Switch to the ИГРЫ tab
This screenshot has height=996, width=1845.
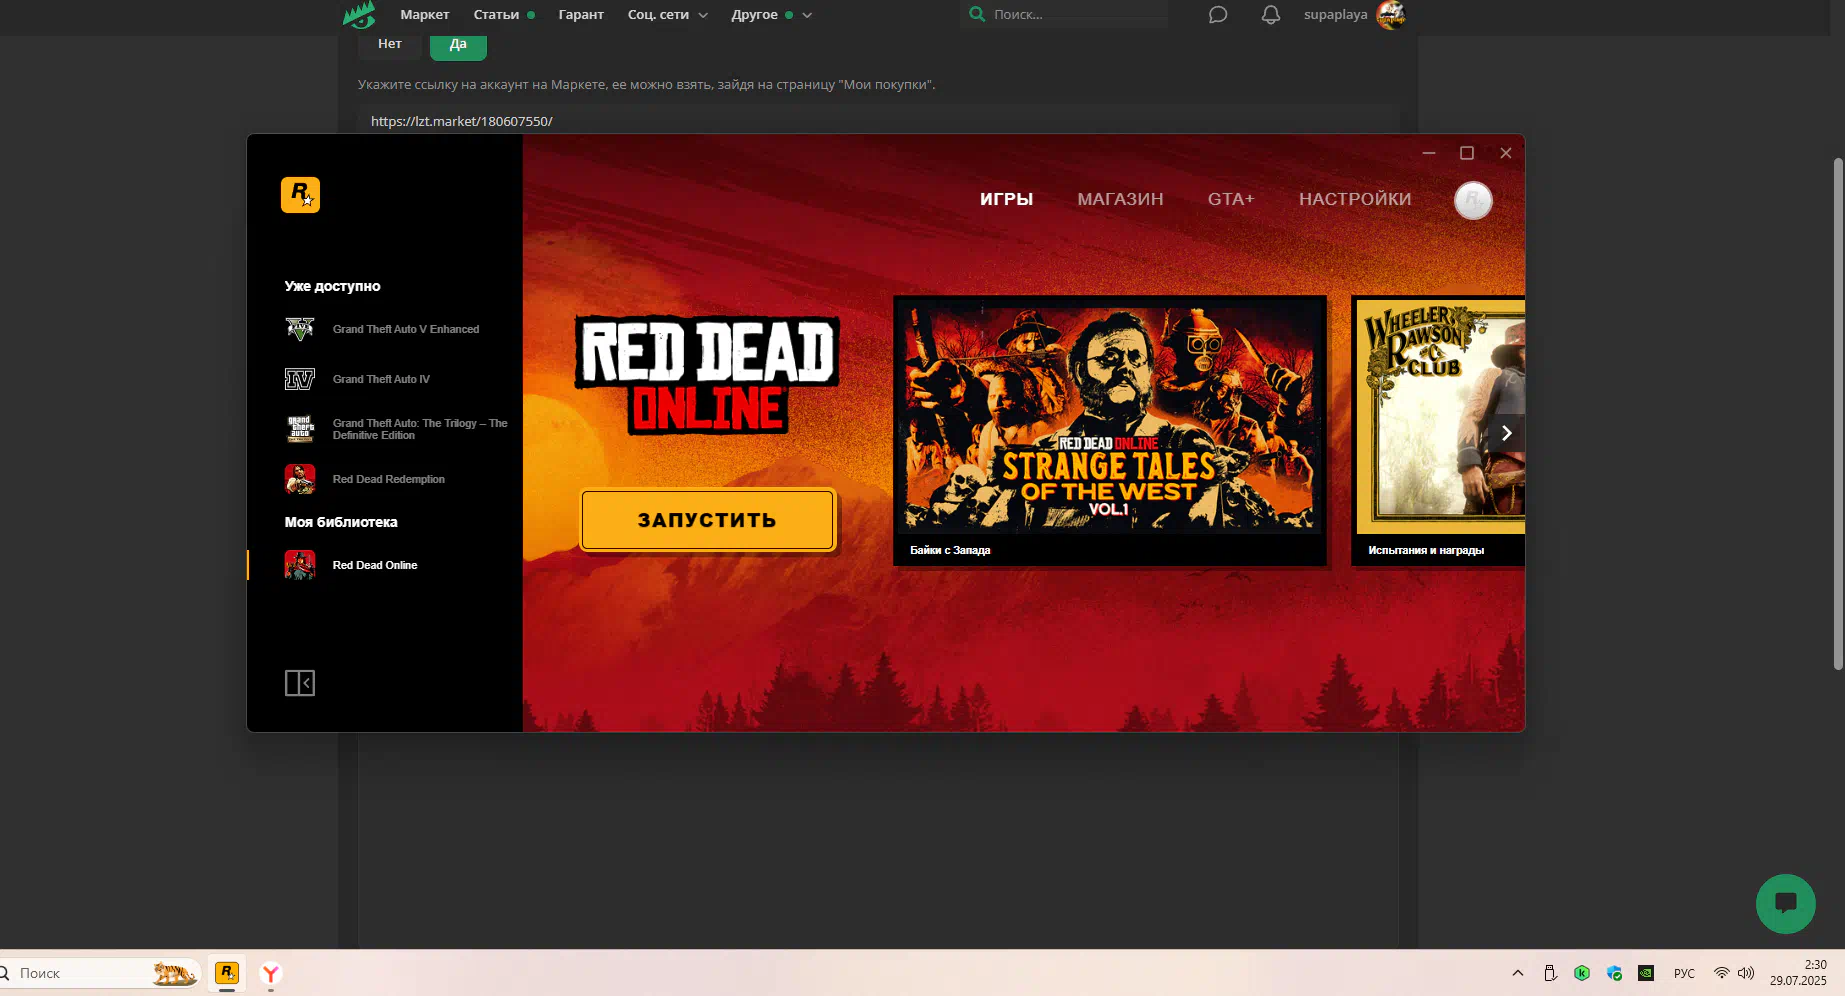(1006, 199)
